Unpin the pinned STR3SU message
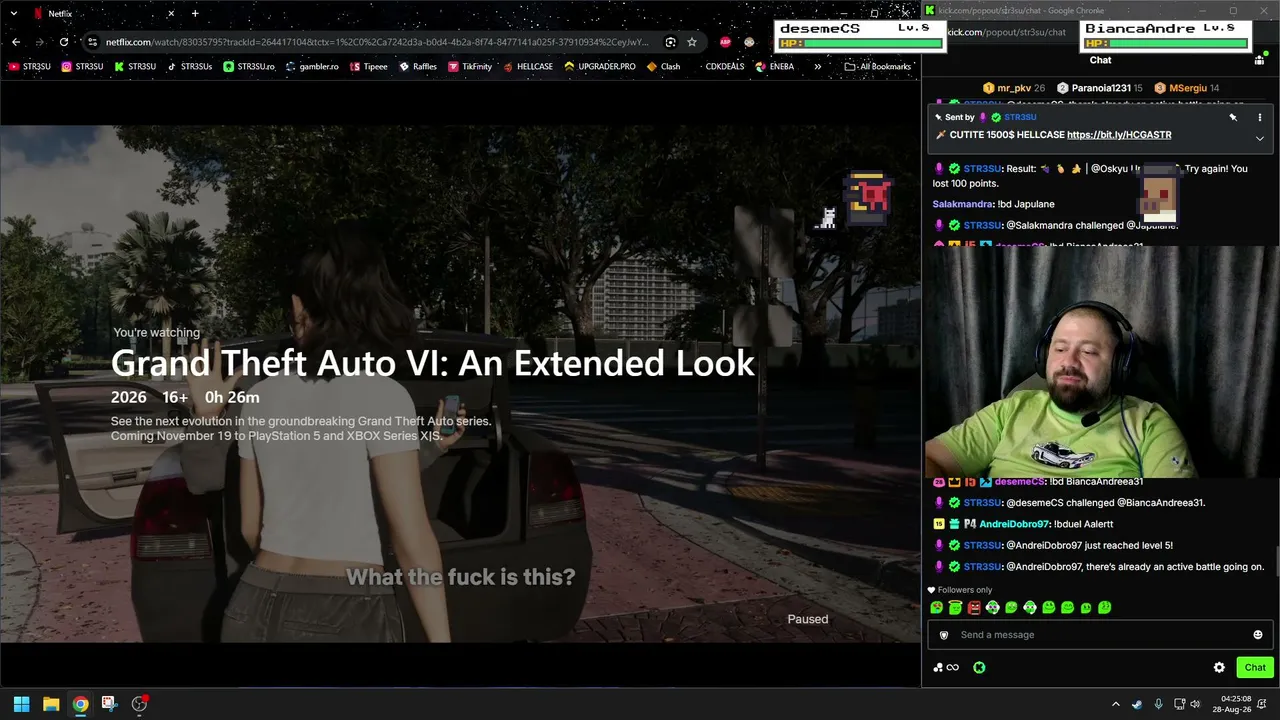Image resolution: width=1280 pixels, height=720 pixels. 1233,117
